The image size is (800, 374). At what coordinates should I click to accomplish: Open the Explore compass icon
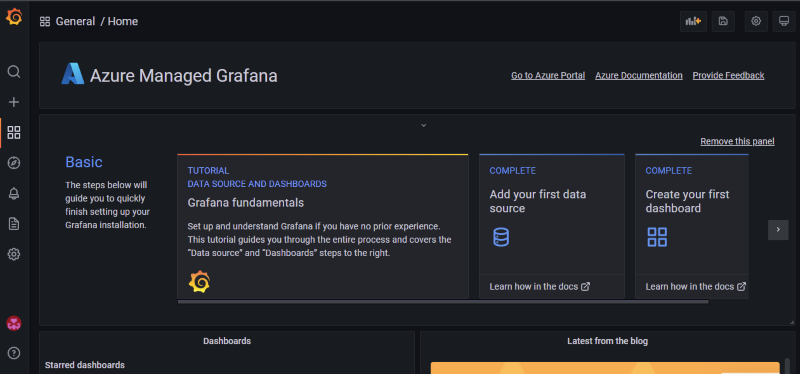(x=14, y=163)
